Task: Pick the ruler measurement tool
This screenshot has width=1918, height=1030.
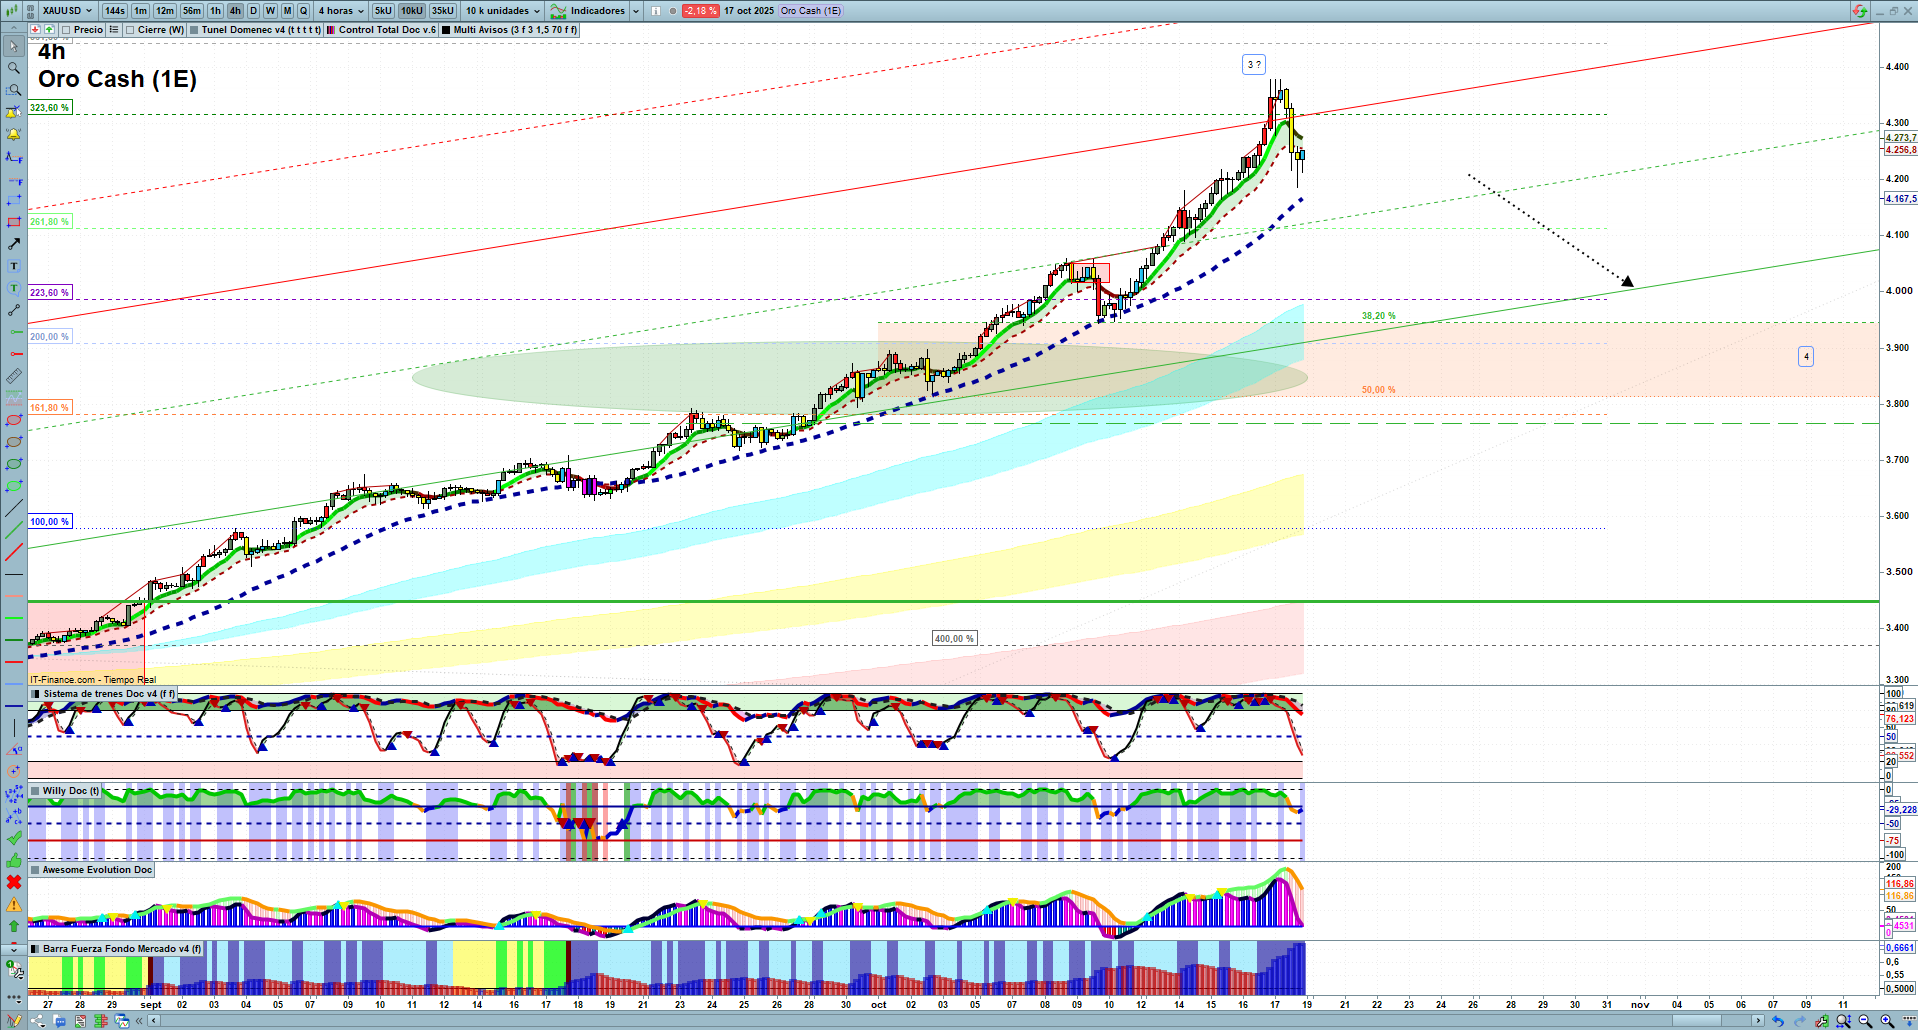Action: (x=14, y=376)
